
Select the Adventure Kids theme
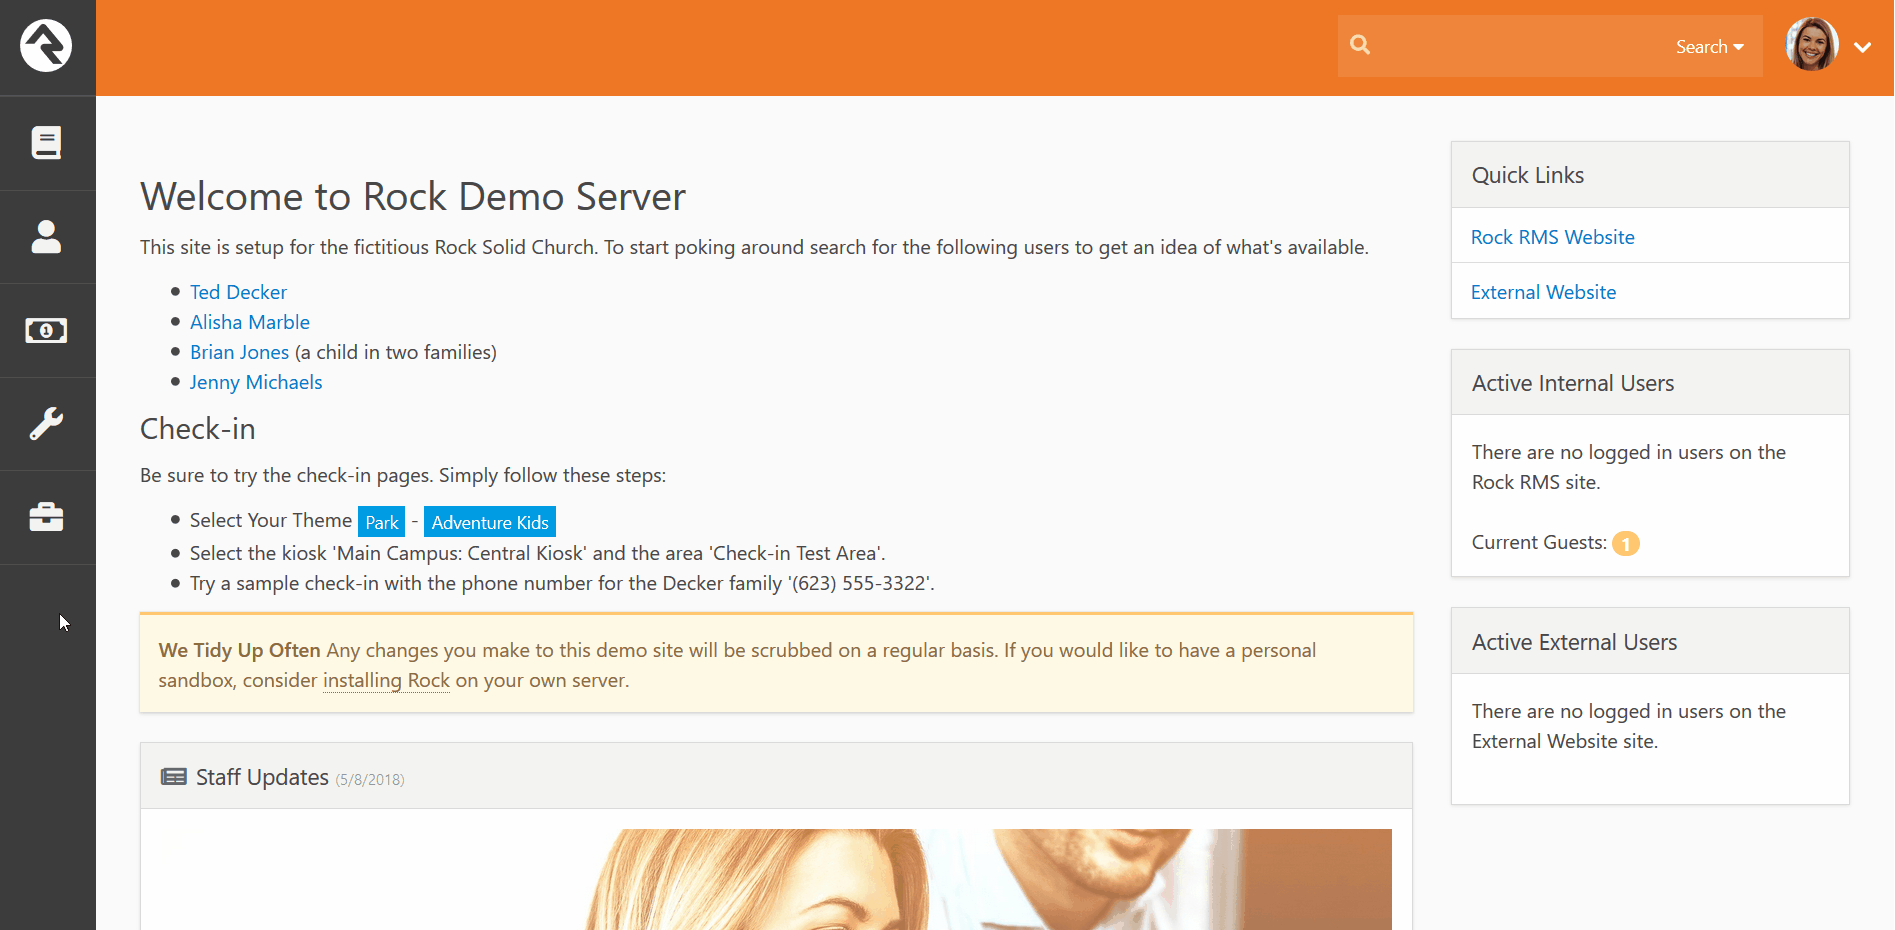pos(490,522)
